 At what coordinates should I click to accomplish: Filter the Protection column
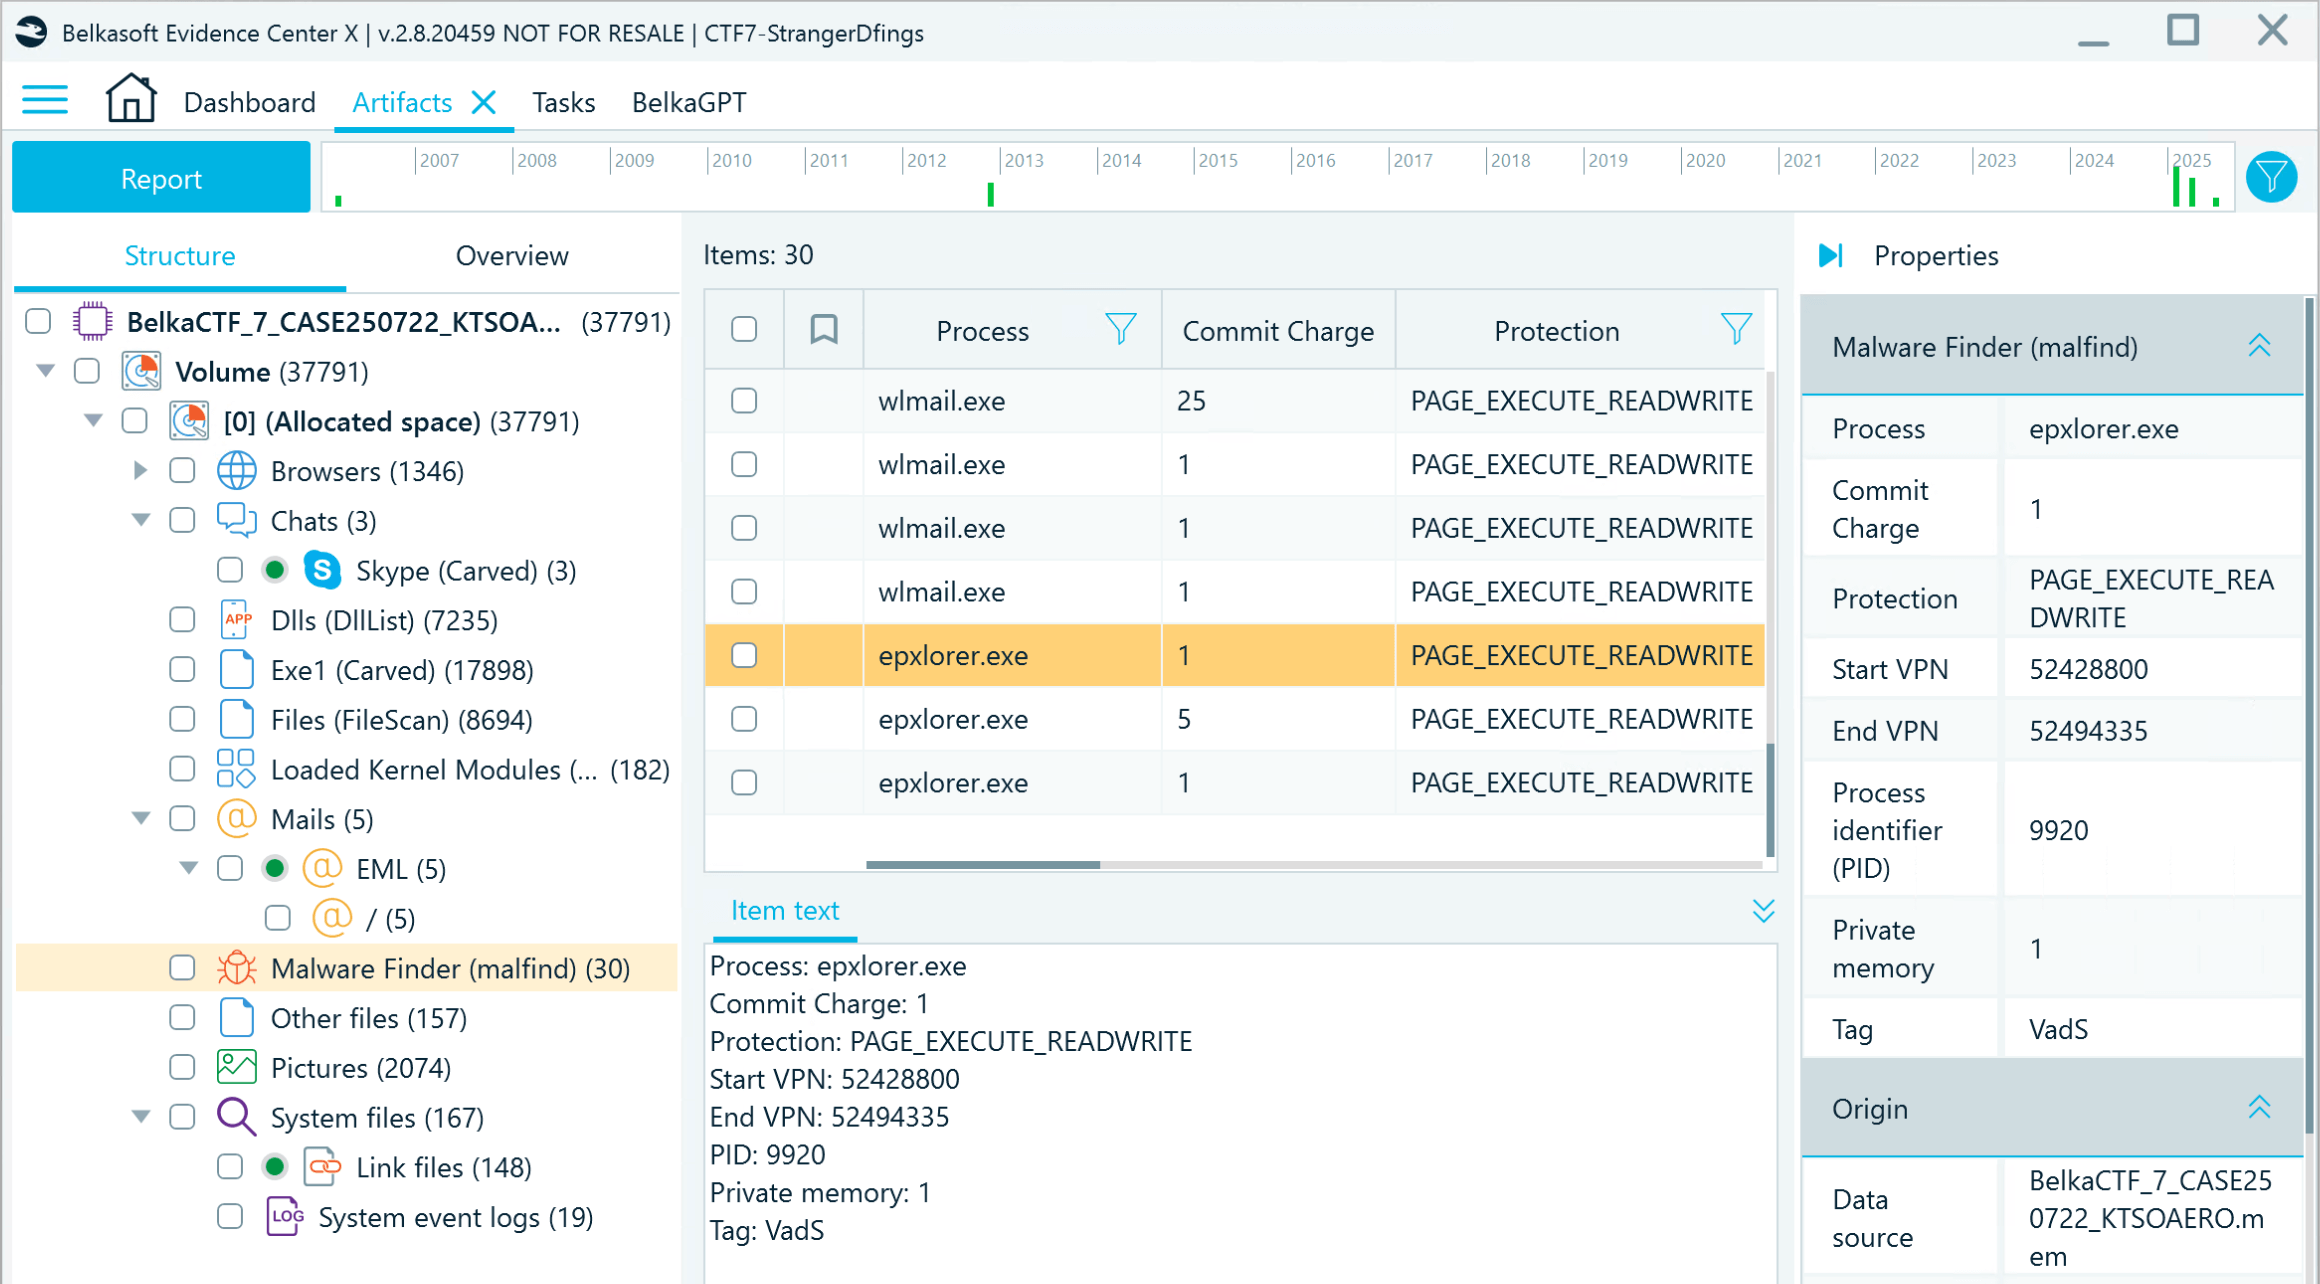(x=1736, y=329)
